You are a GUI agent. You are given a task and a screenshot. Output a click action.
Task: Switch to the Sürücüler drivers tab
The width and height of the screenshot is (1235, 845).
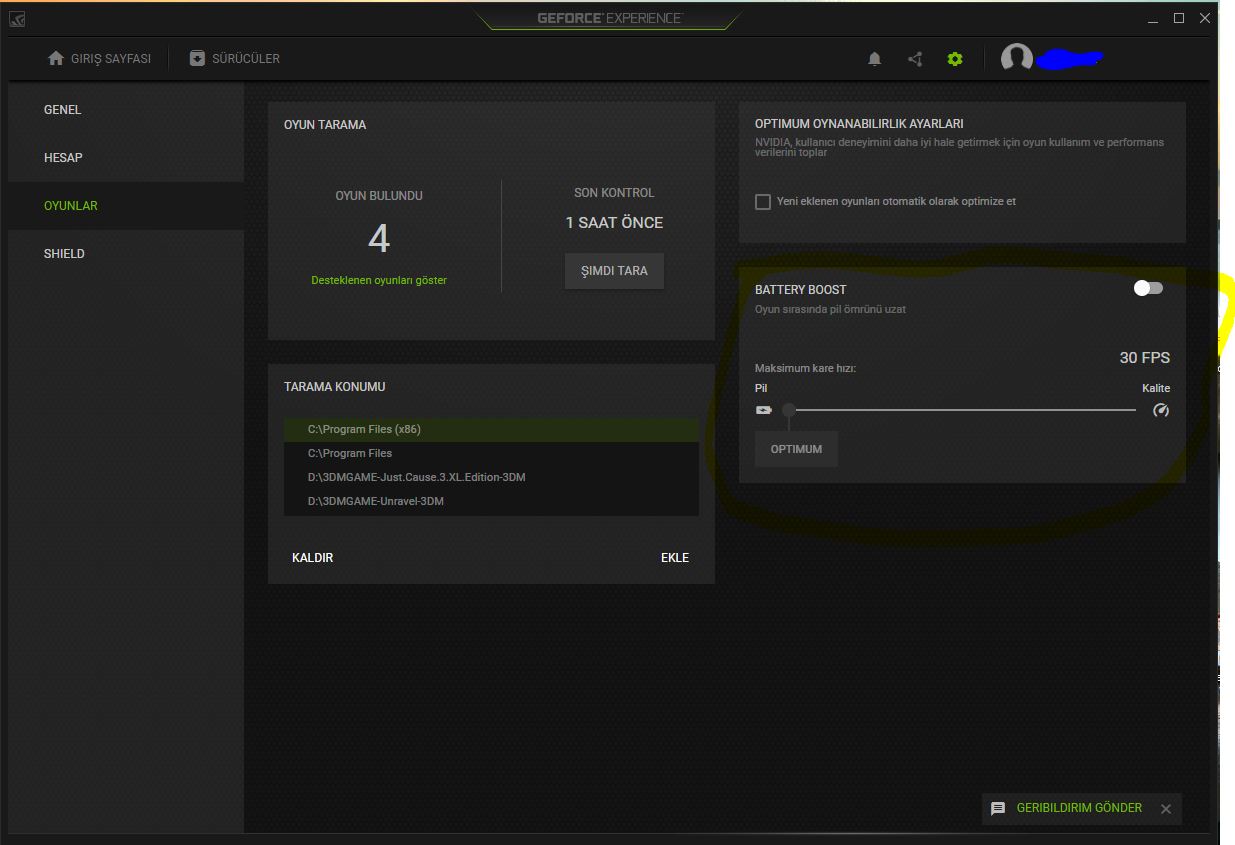coord(235,59)
